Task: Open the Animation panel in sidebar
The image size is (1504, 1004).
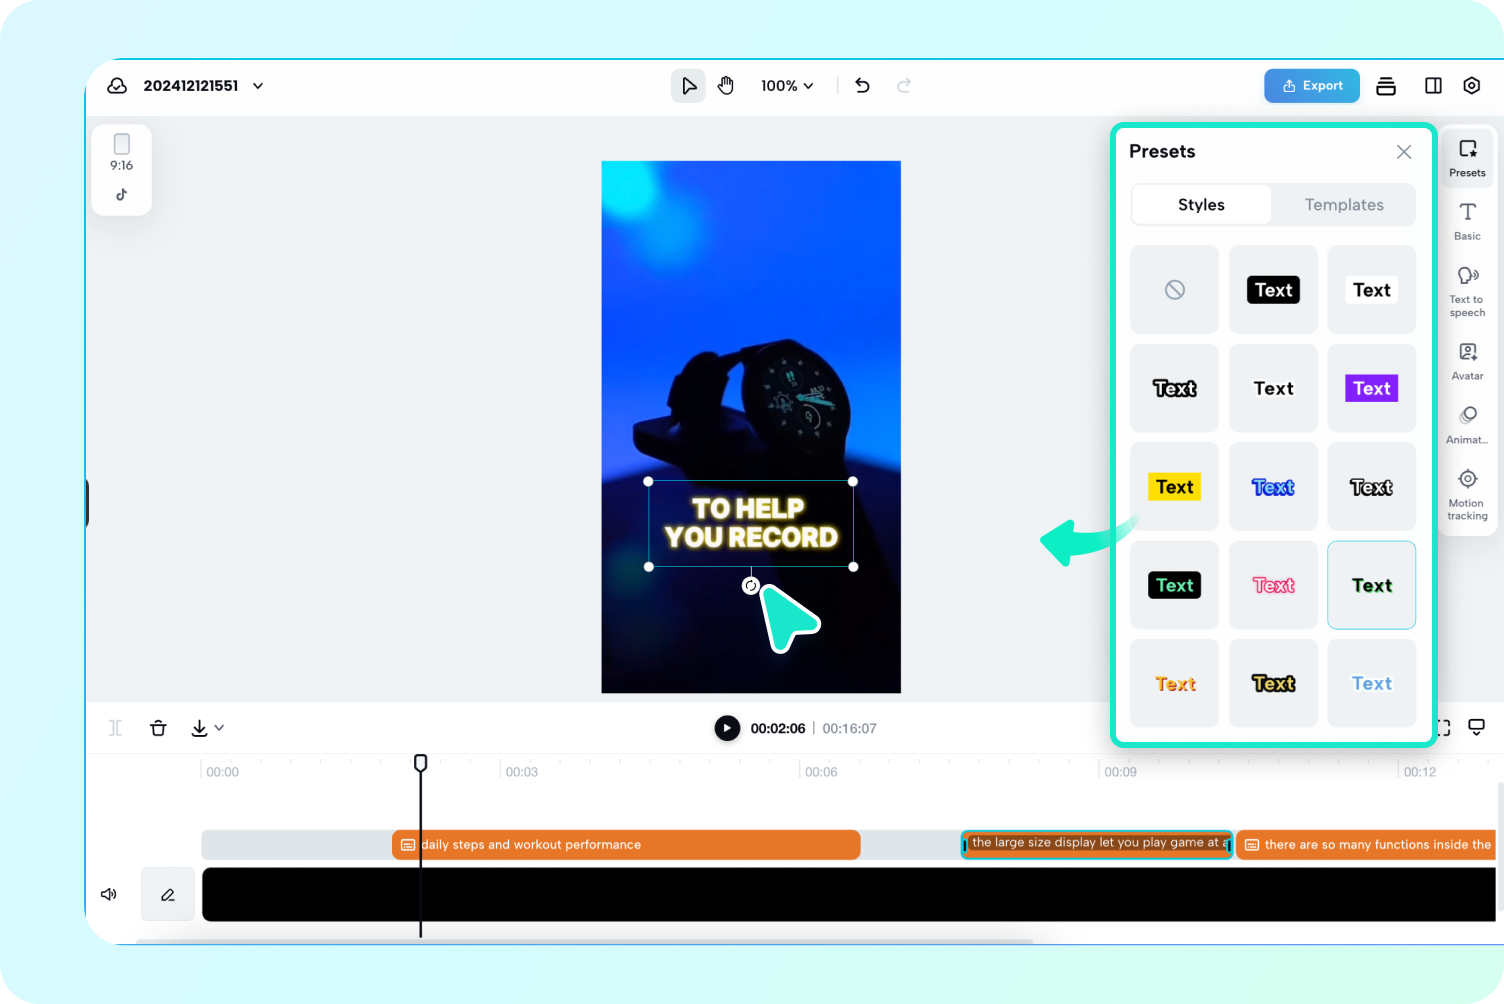Action: coord(1467,423)
